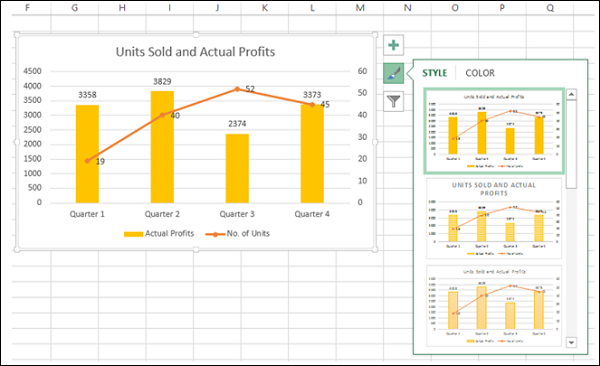The width and height of the screenshot is (600, 366).
Task: Select the STYLE tab
Action: pos(434,73)
